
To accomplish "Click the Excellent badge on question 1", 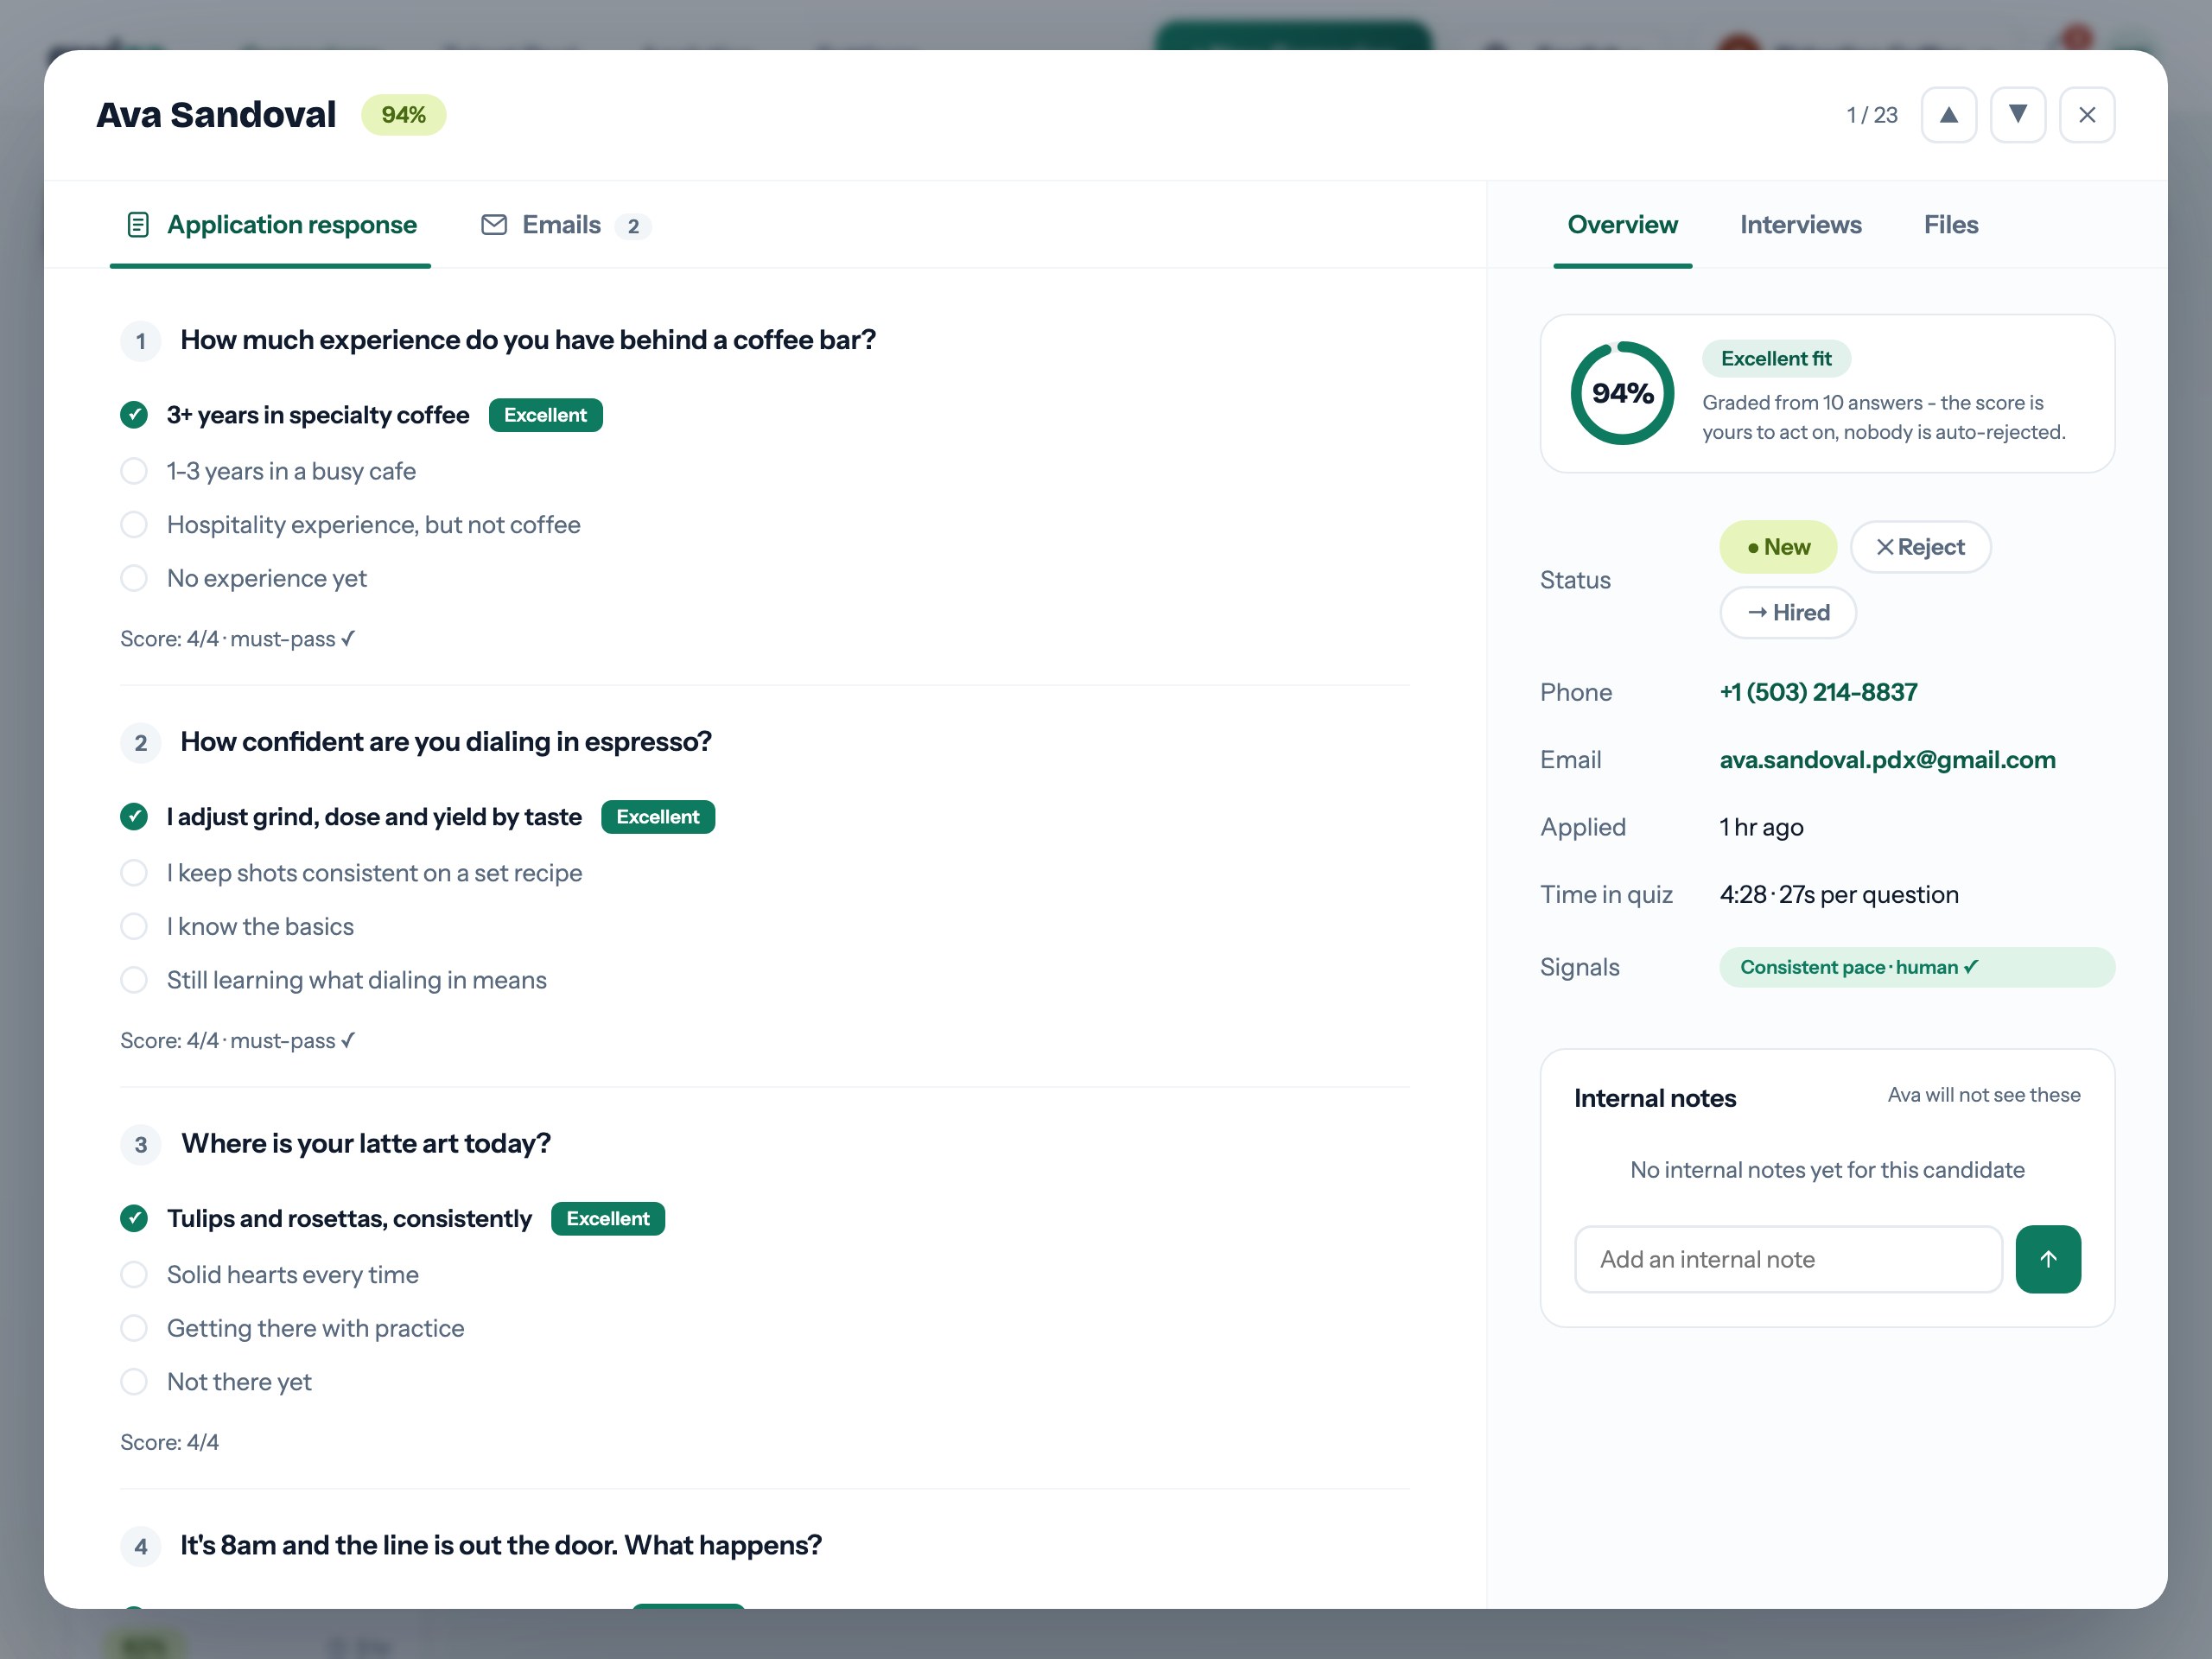I will pos(546,415).
